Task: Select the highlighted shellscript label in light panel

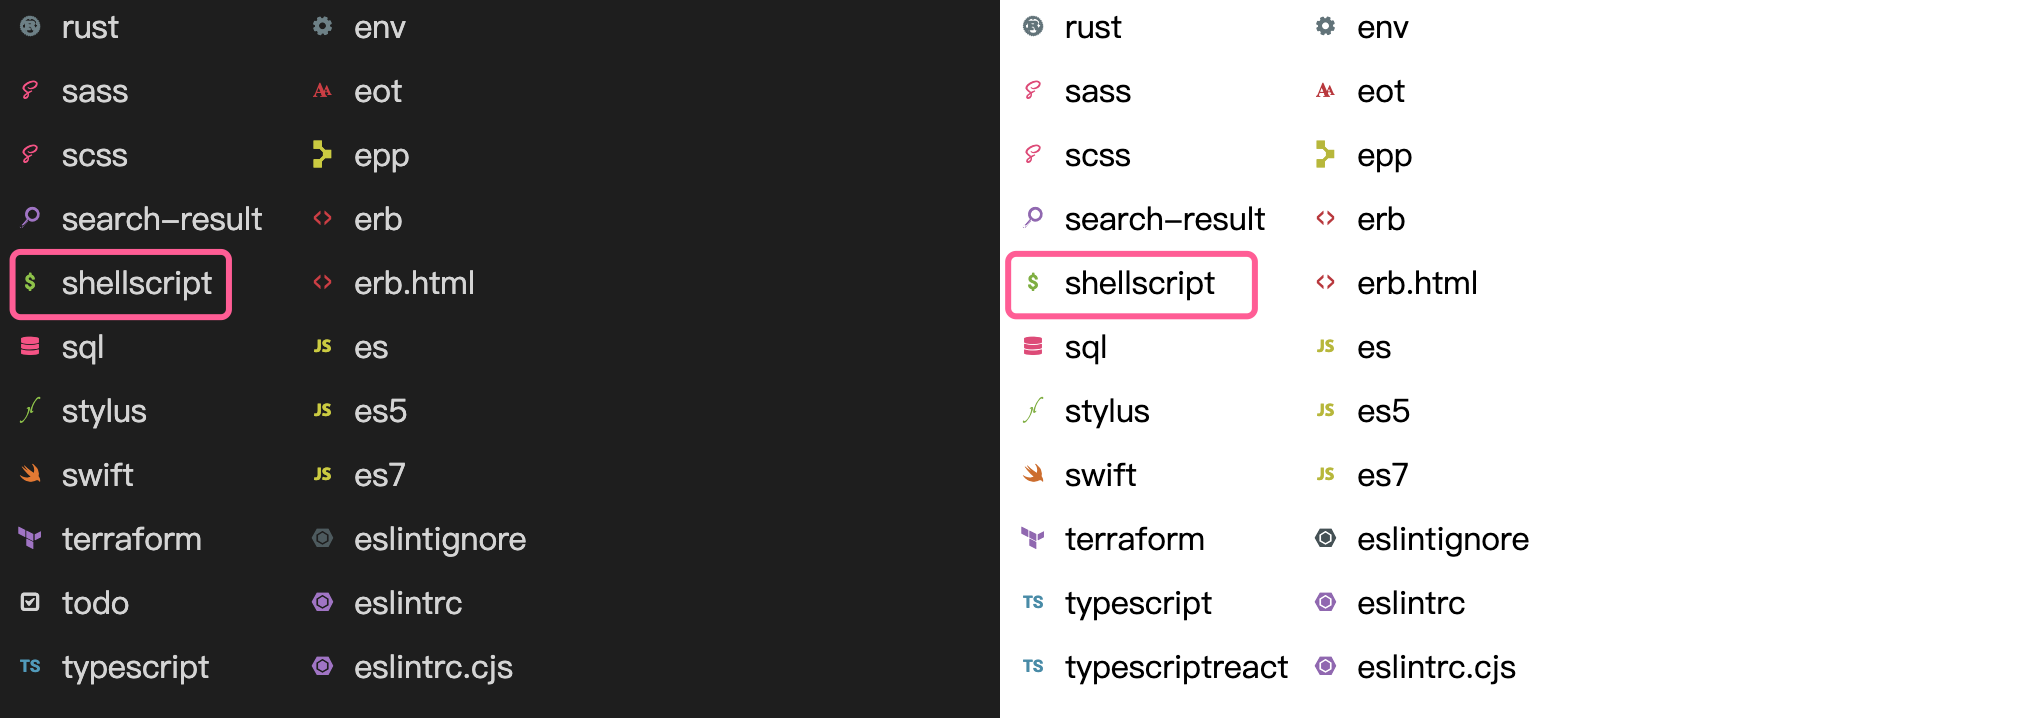Action: click(x=1139, y=284)
